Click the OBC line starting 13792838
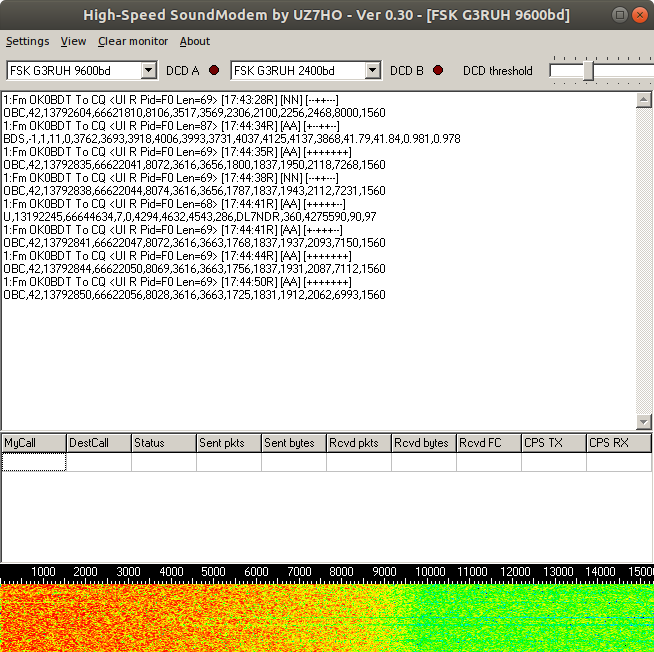 pyautogui.click(x=194, y=191)
